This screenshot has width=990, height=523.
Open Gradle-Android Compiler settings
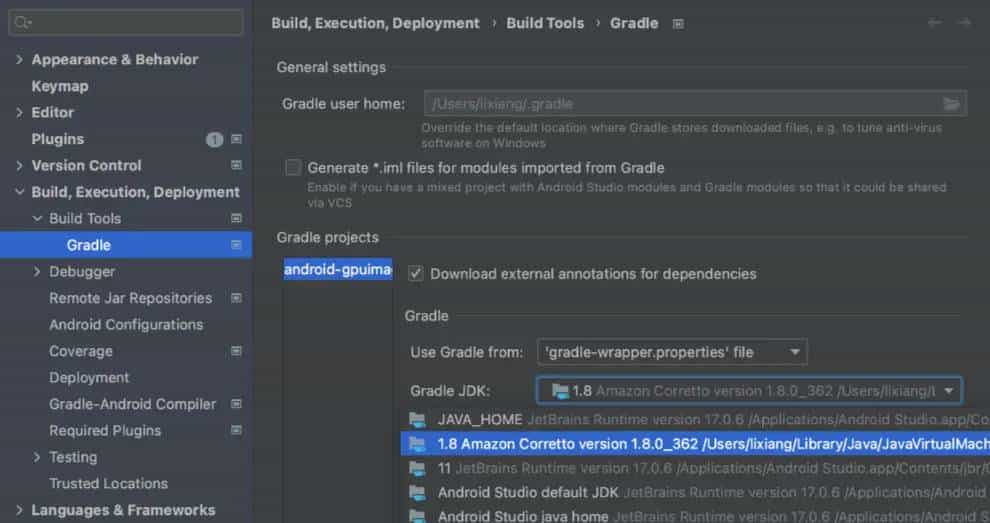(133, 404)
